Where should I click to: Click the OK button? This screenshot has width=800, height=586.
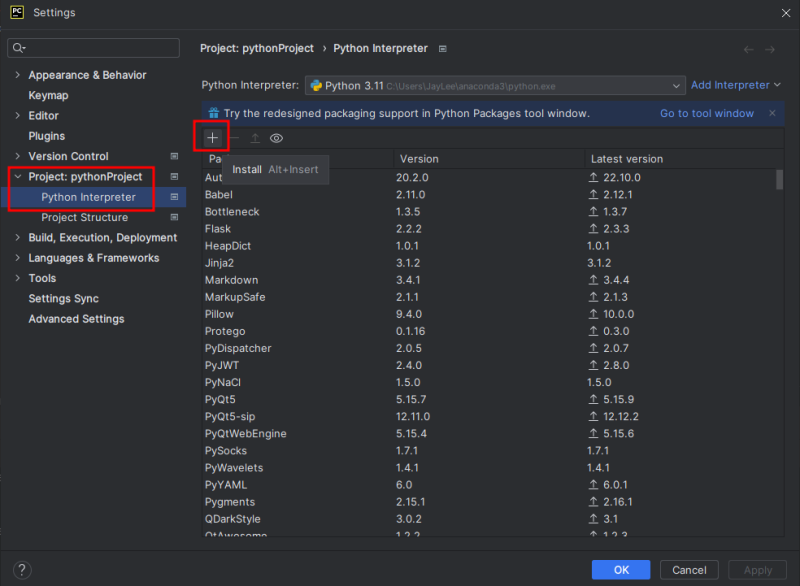tap(620, 568)
